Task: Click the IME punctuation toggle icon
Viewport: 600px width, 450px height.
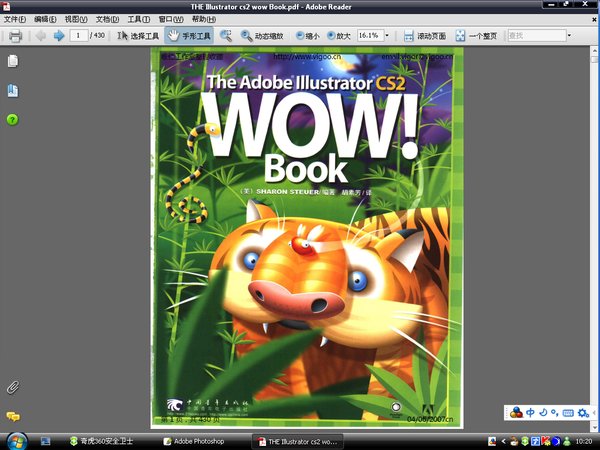Action: 555,412
